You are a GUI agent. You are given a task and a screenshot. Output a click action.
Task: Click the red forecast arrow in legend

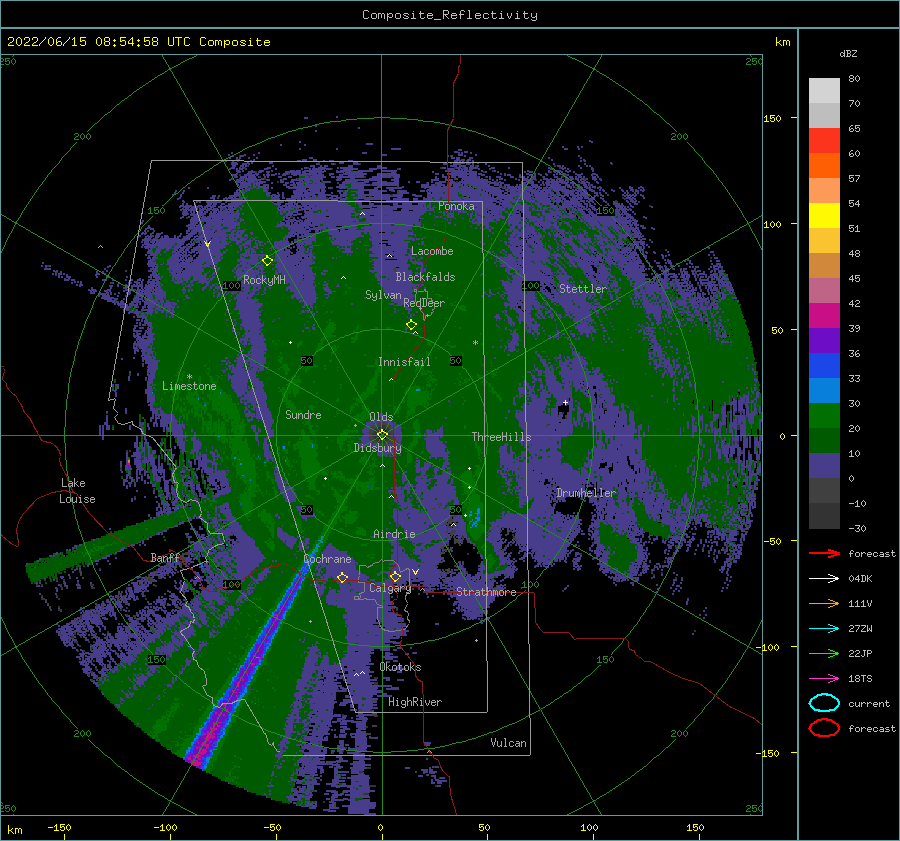pyautogui.click(x=824, y=553)
